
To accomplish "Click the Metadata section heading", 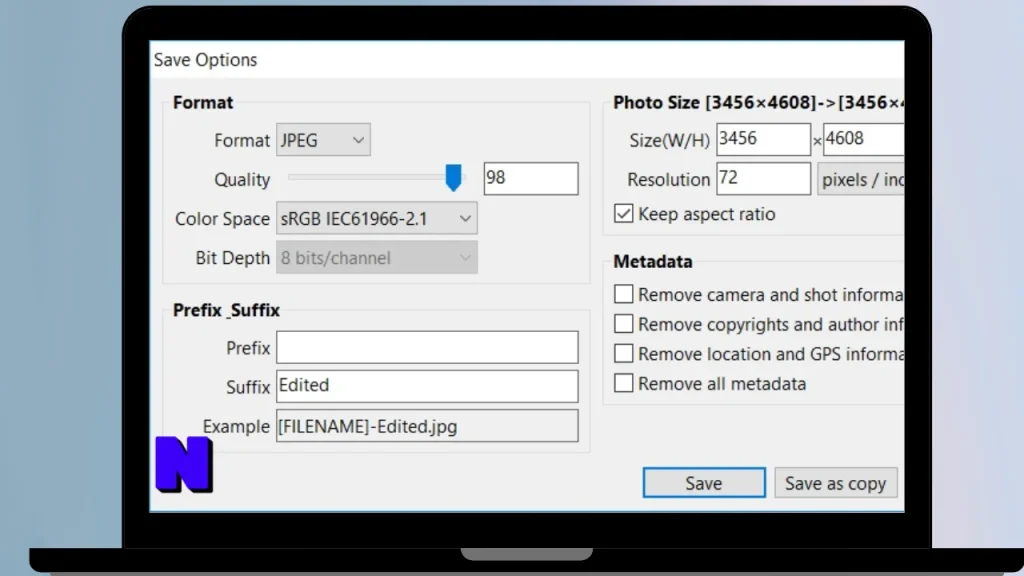I will click(652, 261).
